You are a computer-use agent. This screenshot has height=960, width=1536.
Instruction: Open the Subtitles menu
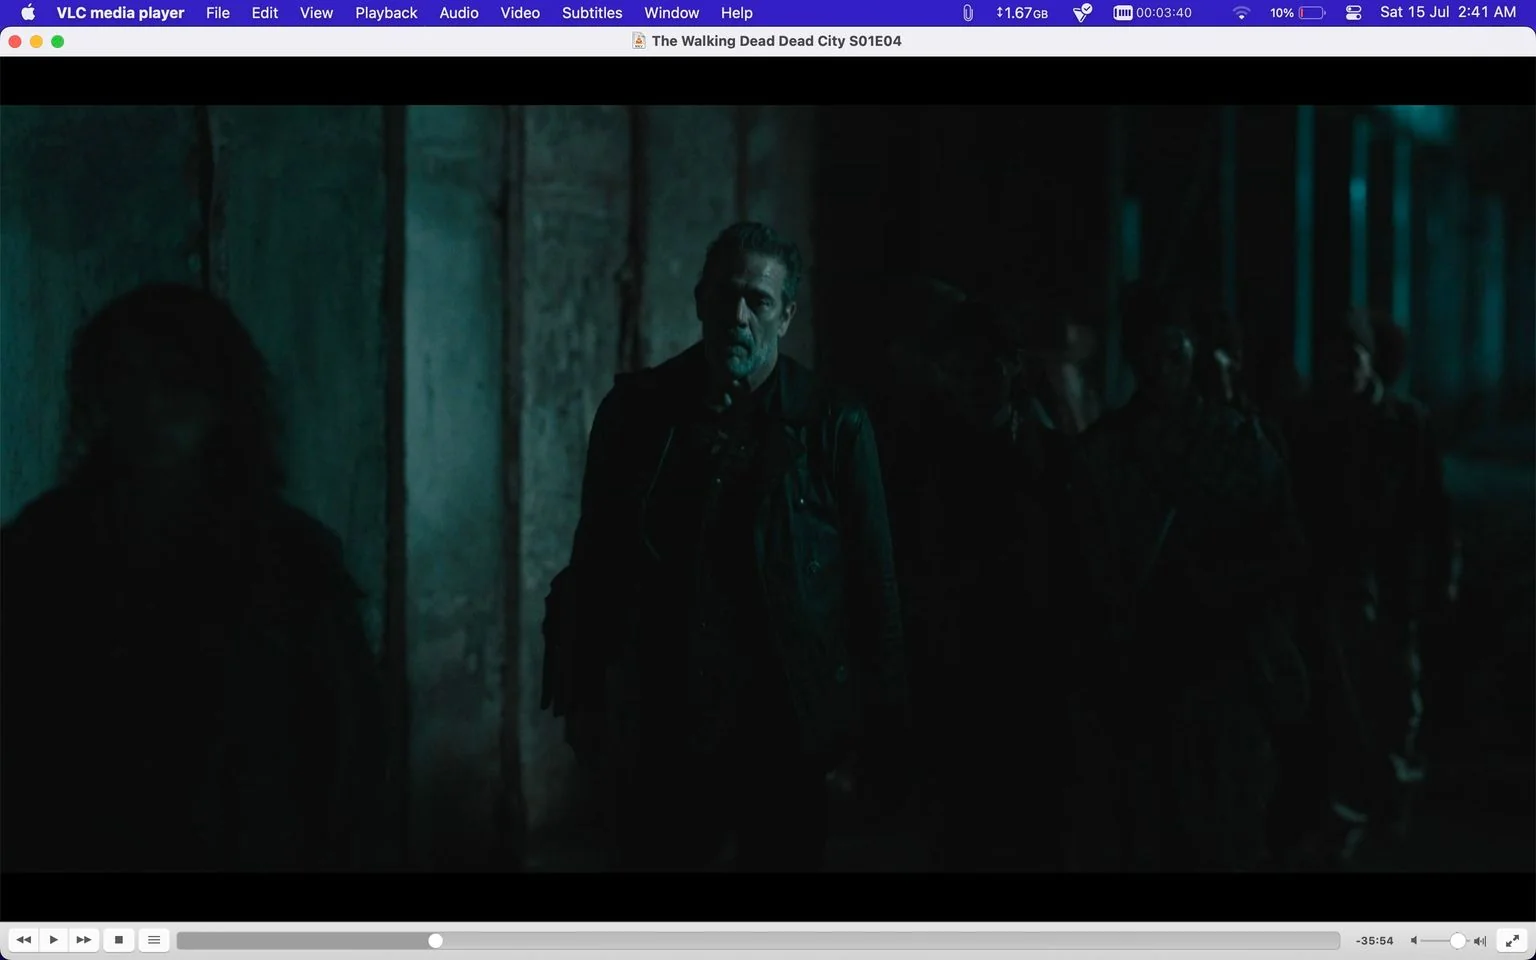592,13
